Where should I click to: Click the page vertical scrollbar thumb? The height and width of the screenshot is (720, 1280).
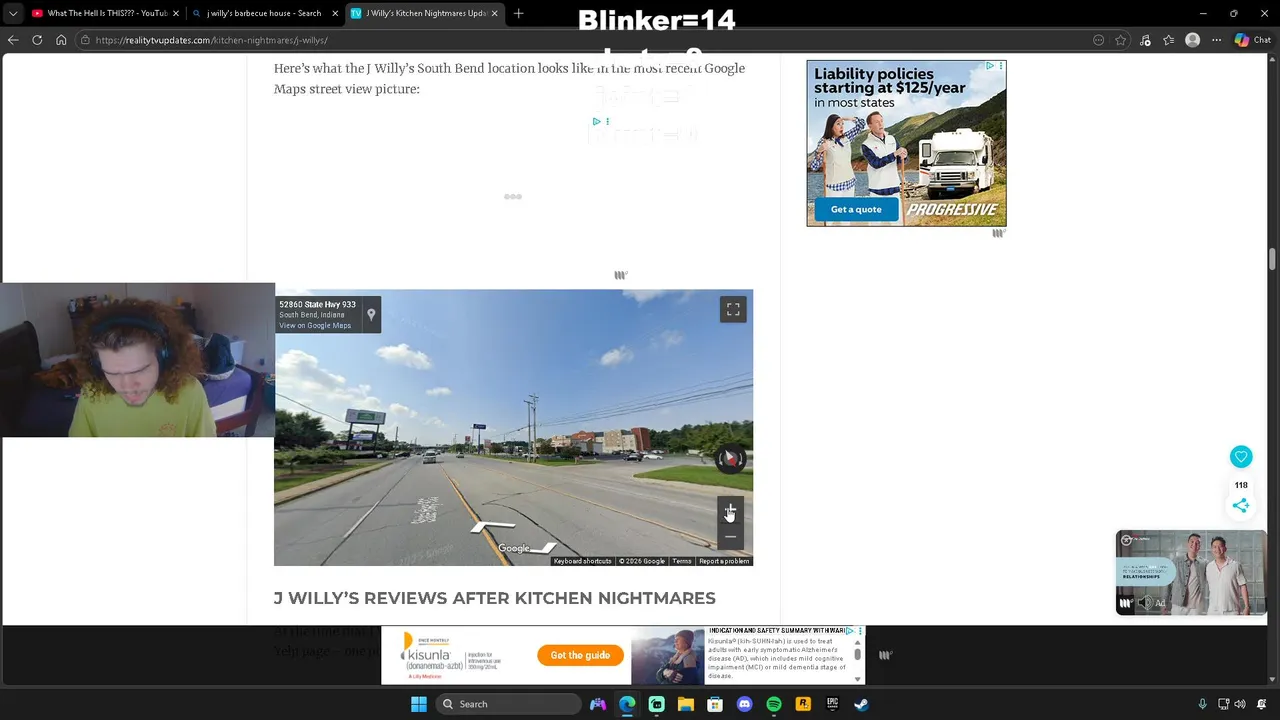click(x=1272, y=258)
